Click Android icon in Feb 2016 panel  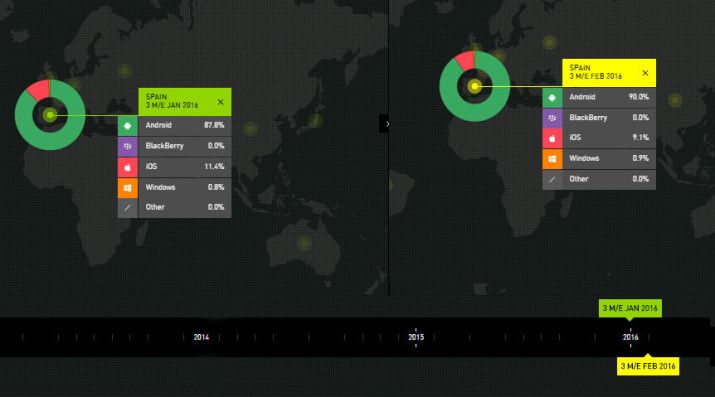pos(552,98)
